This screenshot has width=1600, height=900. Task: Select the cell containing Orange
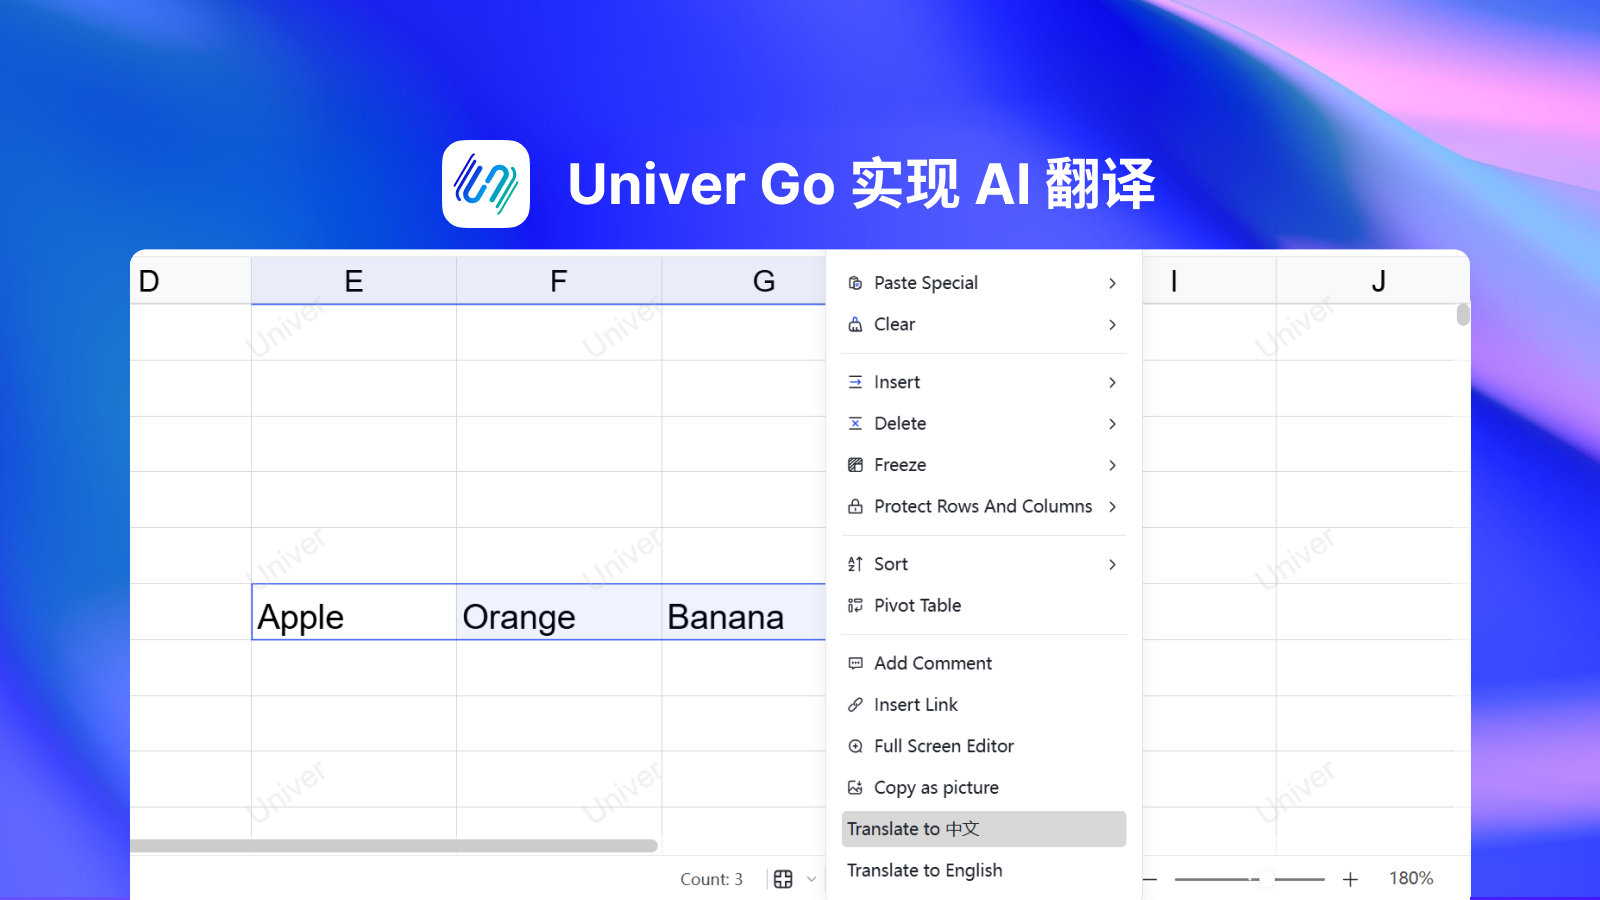(559, 612)
